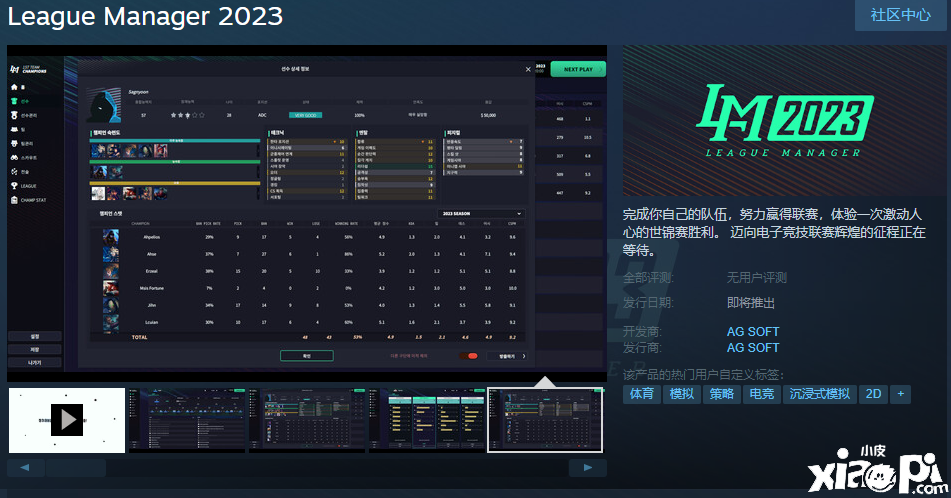Click the VERY GOOD status badge
The image size is (951, 498).
click(306, 115)
